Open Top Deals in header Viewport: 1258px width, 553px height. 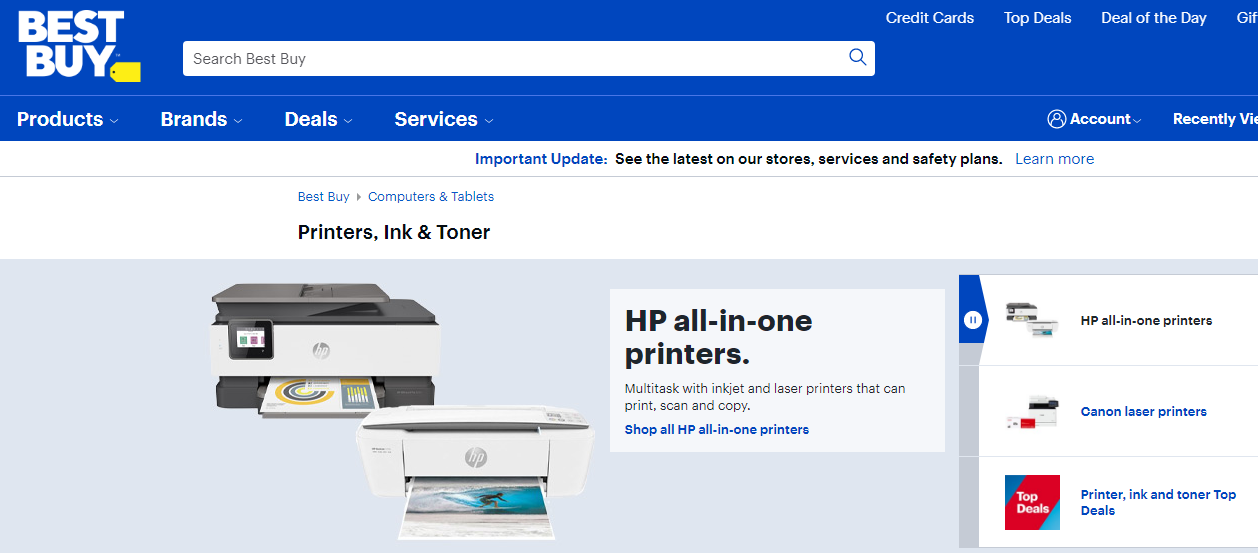1038,18
